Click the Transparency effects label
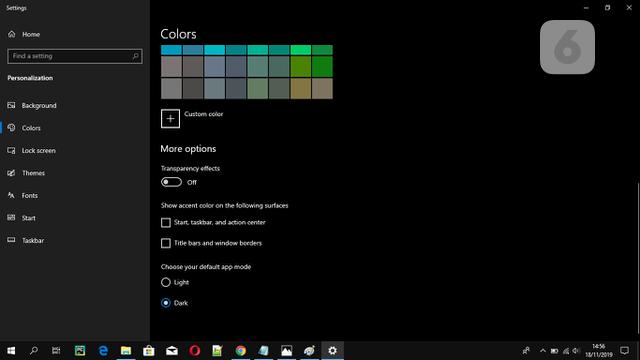Screen dimensions: 640x360 190,169
